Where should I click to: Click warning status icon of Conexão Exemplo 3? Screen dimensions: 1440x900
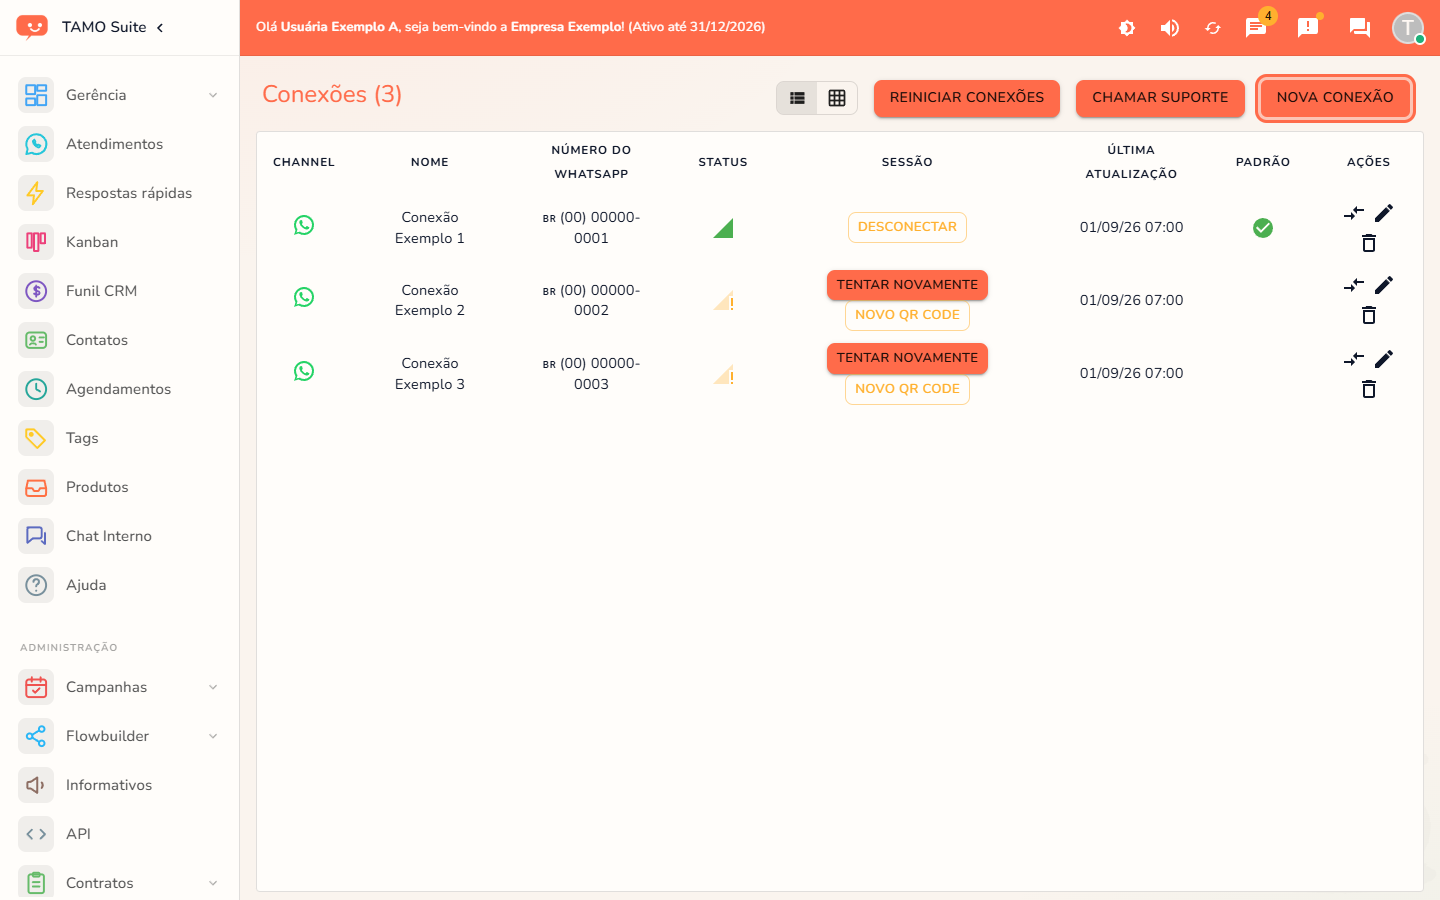(x=723, y=374)
